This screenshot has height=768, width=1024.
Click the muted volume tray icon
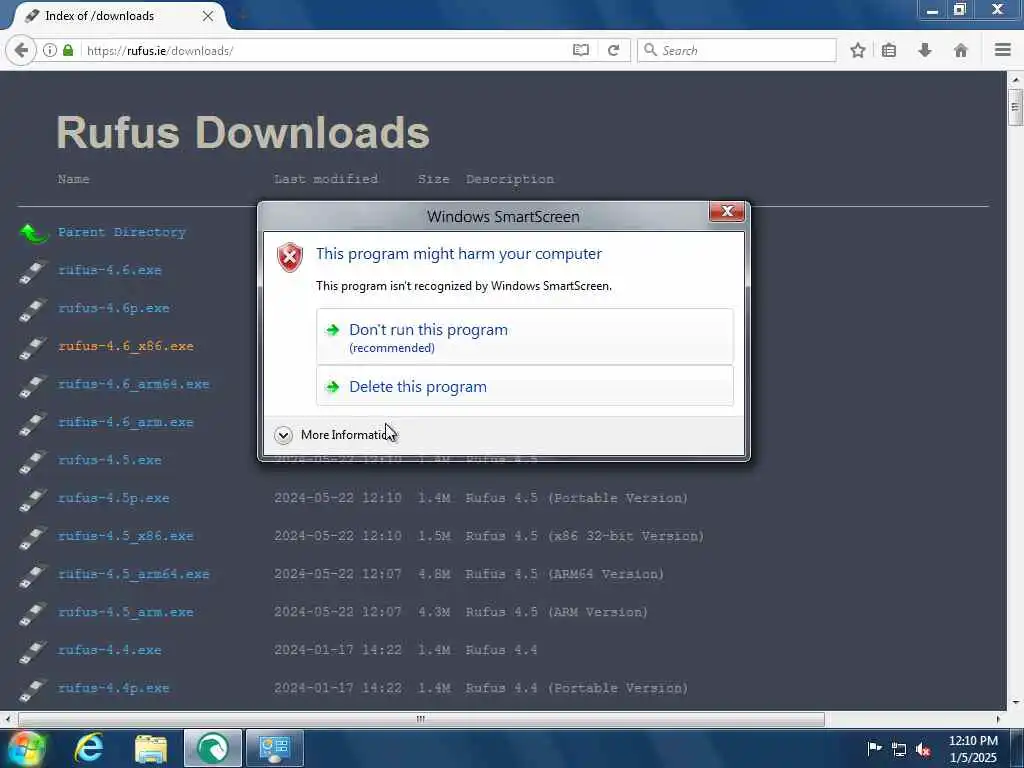pyautogui.click(x=923, y=750)
